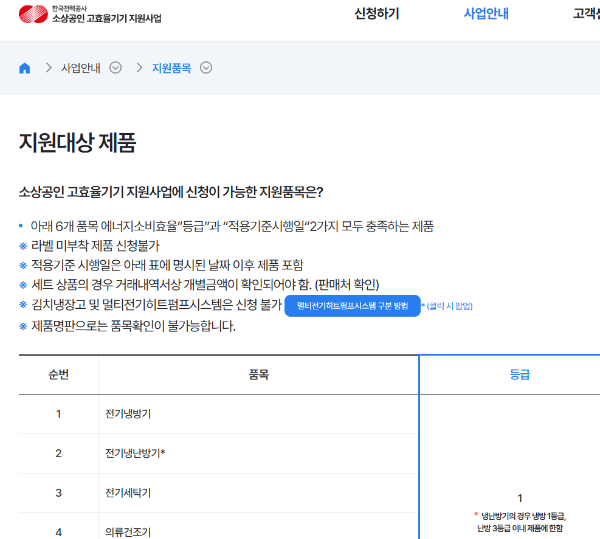Click the 적용기준 시행일은 notice line

(167, 265)
